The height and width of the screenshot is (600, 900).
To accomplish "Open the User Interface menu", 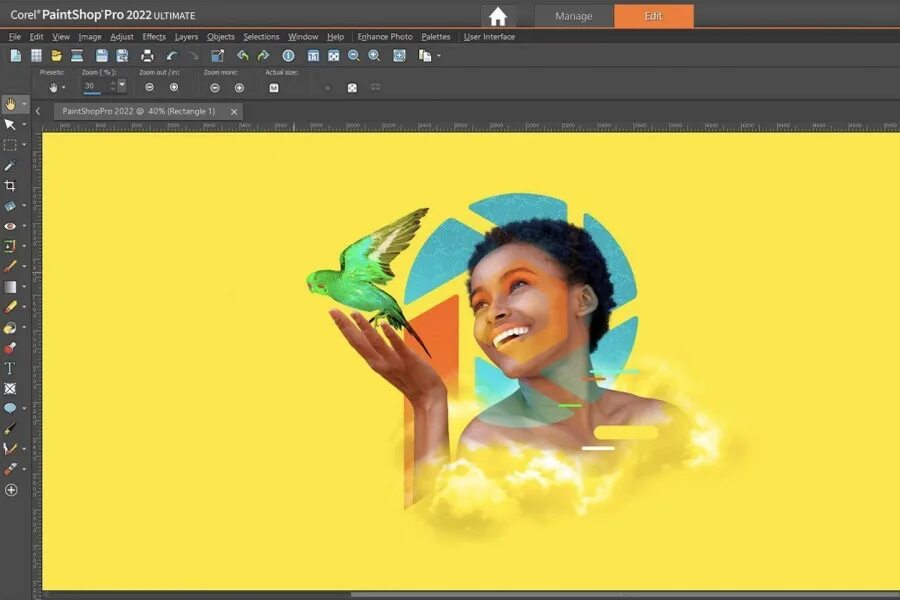I will pos(489,36).
